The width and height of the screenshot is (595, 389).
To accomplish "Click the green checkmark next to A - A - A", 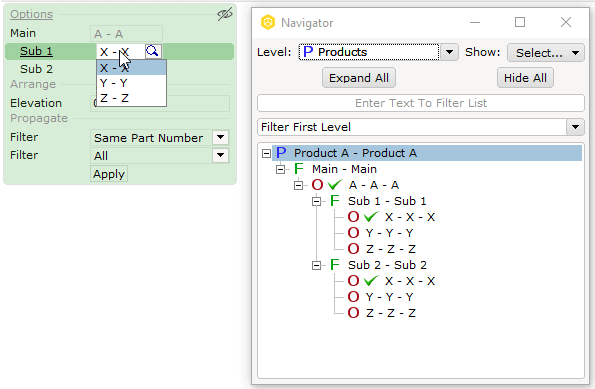I will pyautogui.click(x=335, y=185).
